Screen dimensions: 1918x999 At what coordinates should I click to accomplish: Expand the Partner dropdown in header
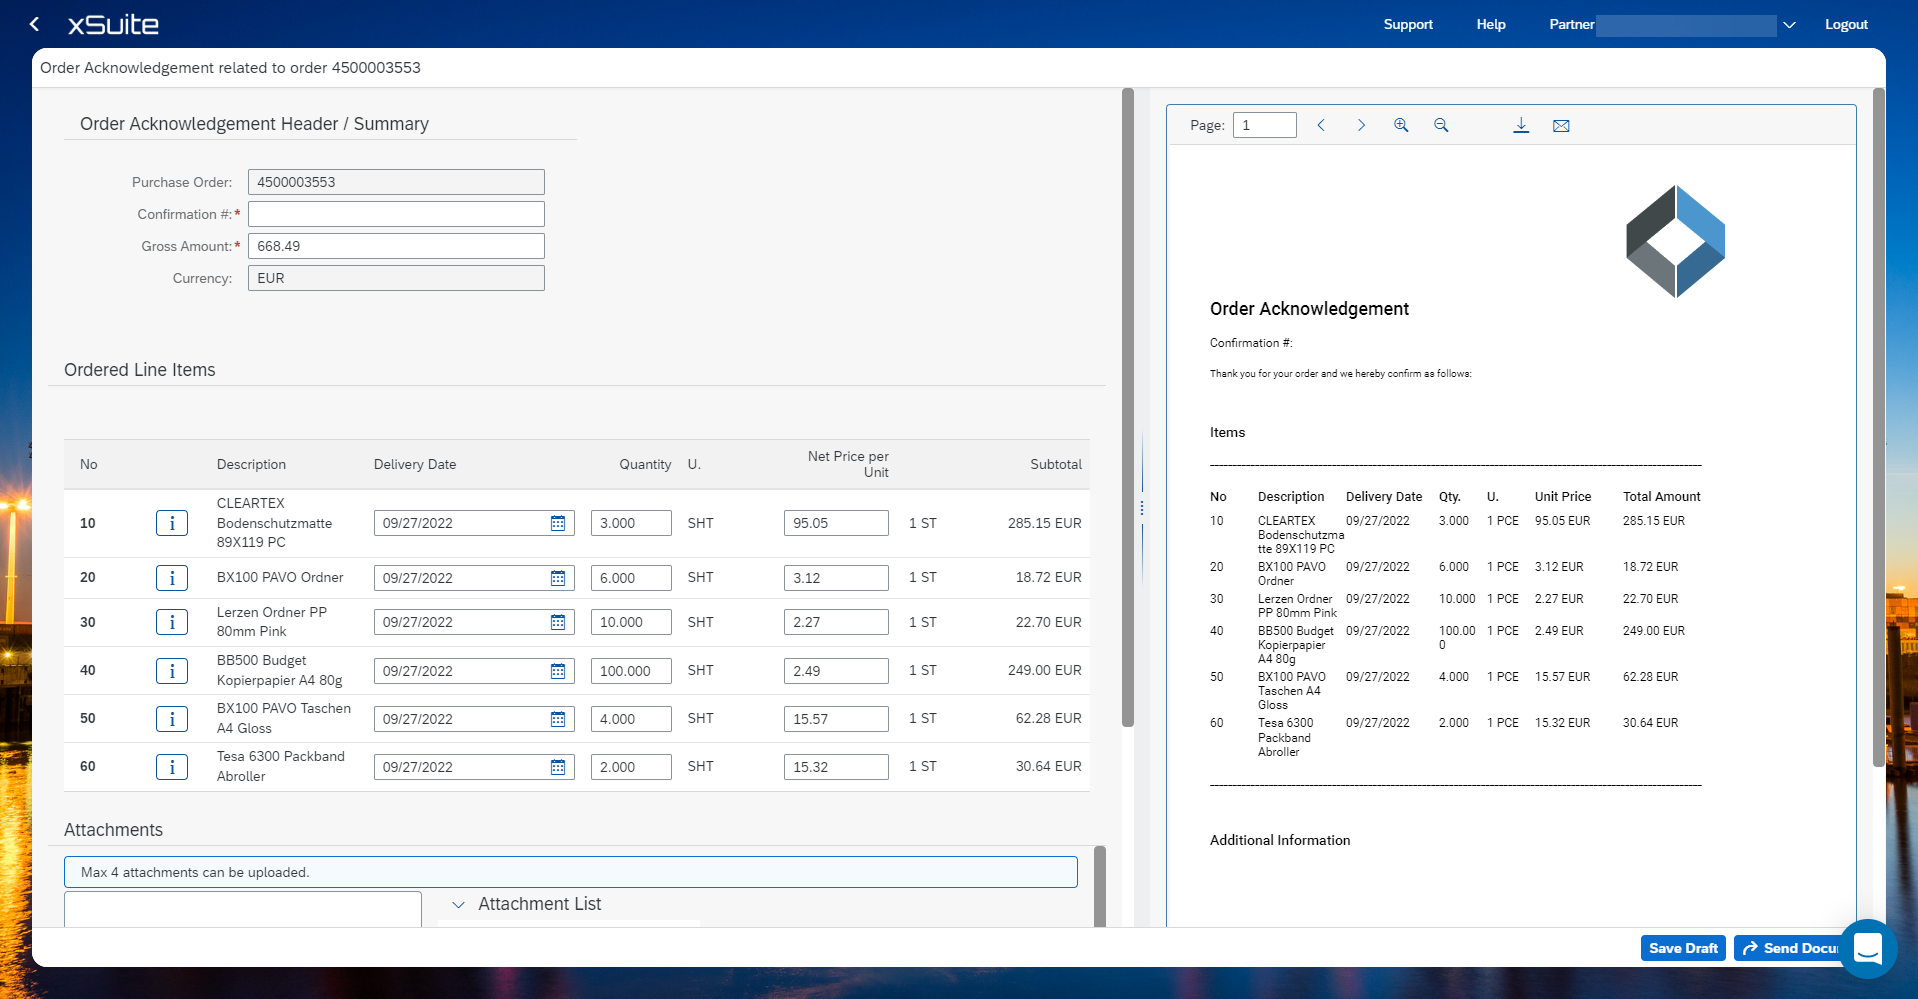pyautogui.click(x=1789, y=25)
